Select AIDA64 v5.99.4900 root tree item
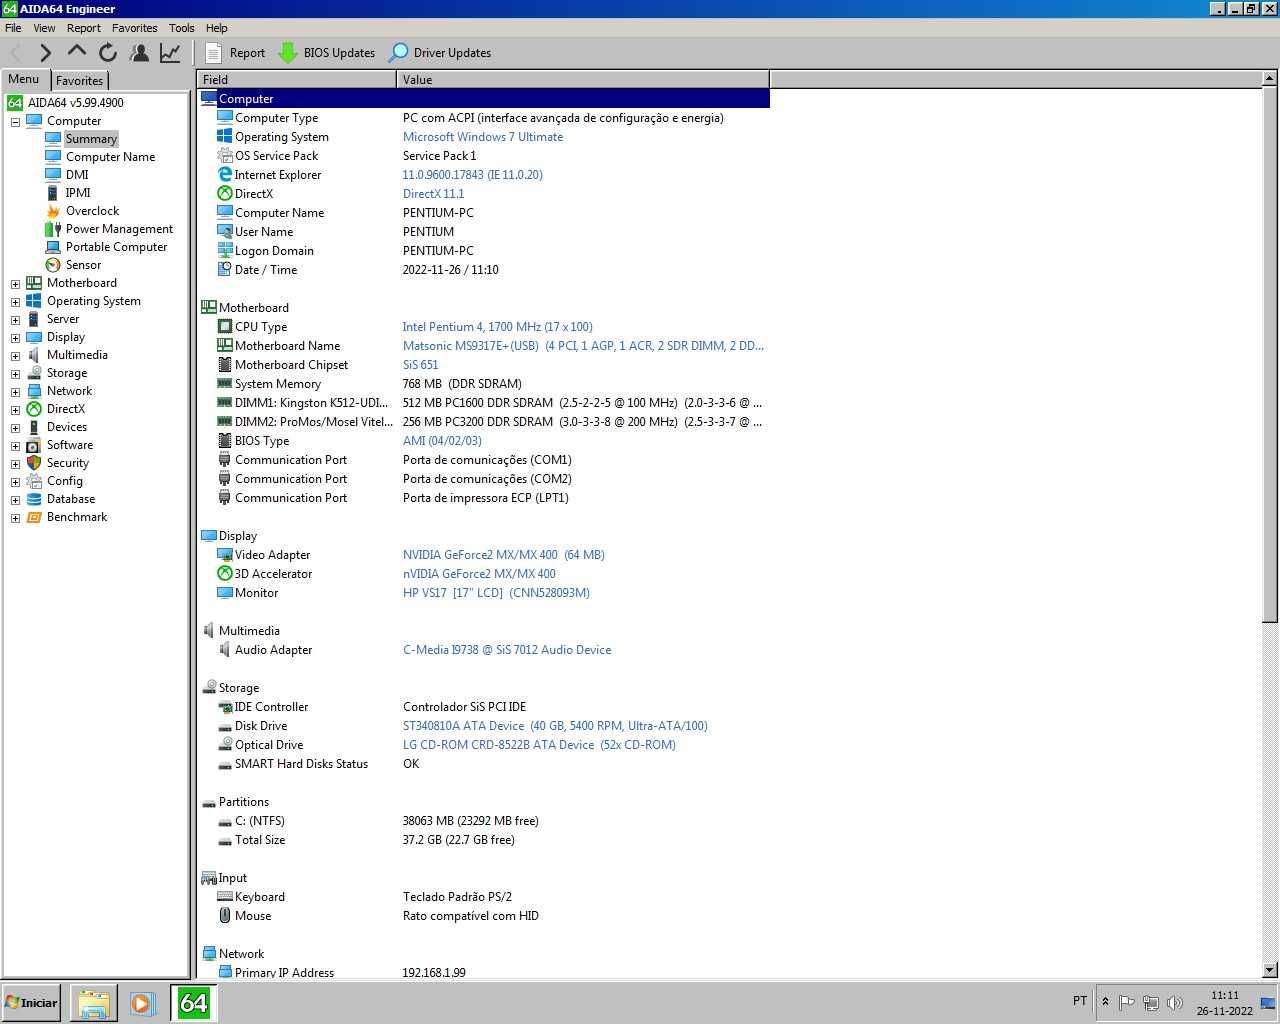This screenshot has width=1280, height=1024. (75, 103)
